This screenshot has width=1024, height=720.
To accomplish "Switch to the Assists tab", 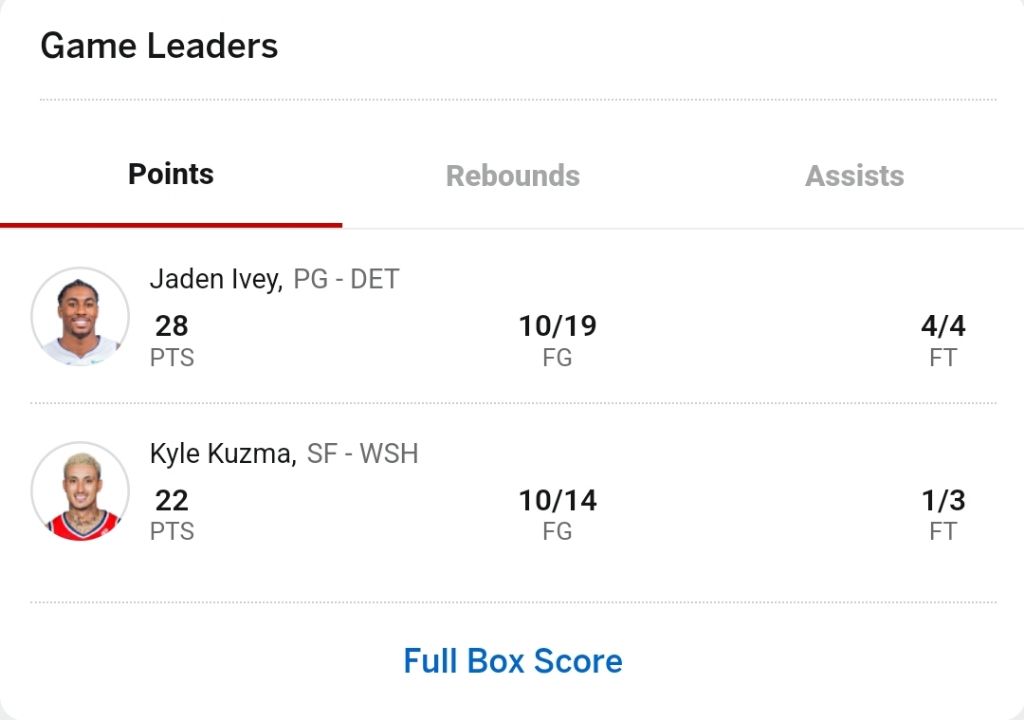I will point(854,176).
